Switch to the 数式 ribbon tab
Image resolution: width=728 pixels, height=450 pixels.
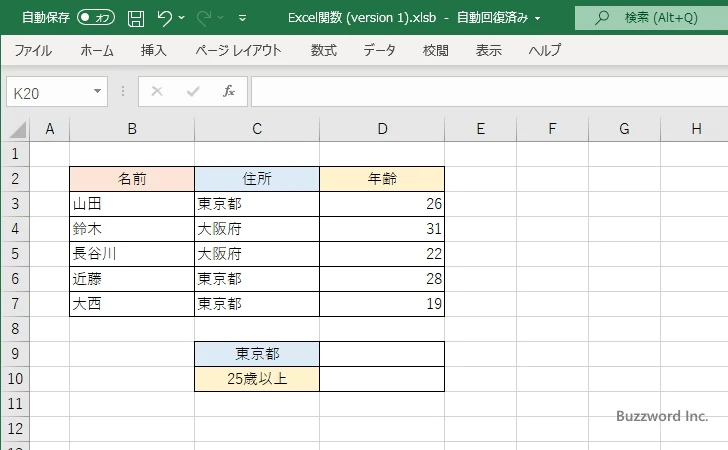[x=324, y=50]
